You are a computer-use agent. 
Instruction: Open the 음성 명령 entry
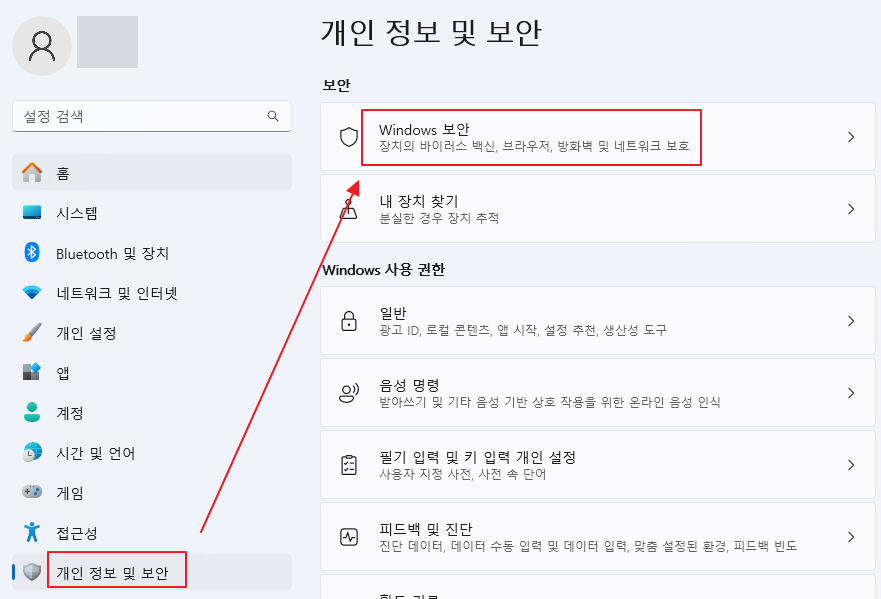click(598, 393)
